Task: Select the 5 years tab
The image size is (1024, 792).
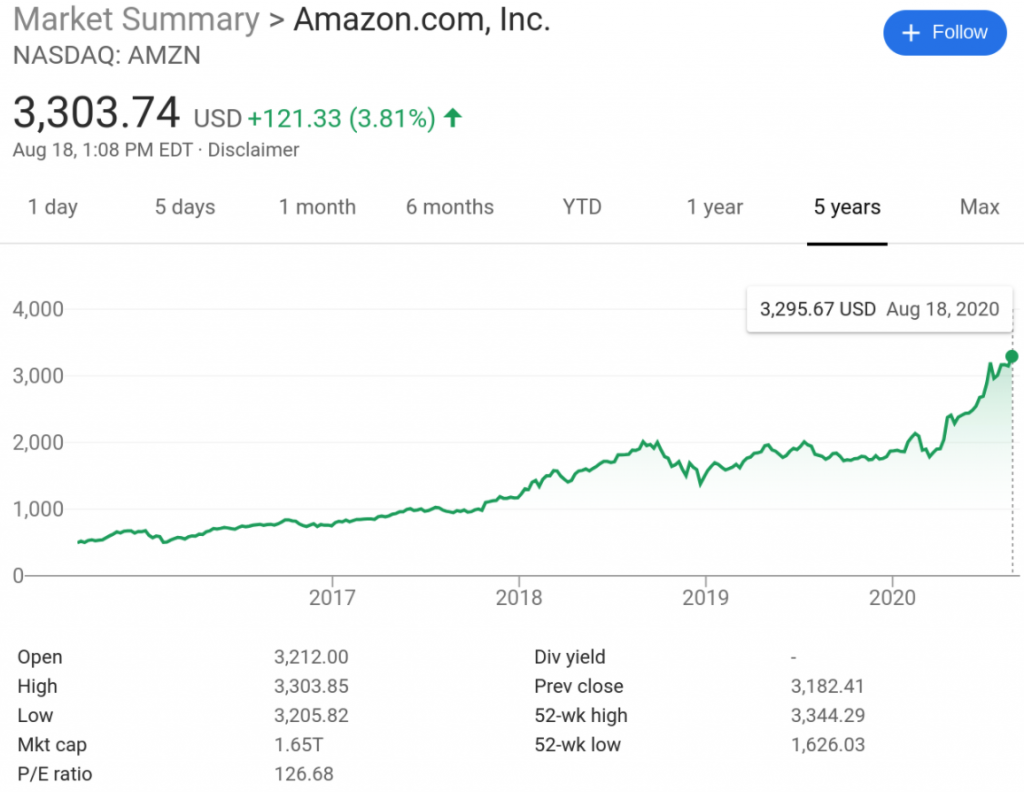Action: click(847, 207)
